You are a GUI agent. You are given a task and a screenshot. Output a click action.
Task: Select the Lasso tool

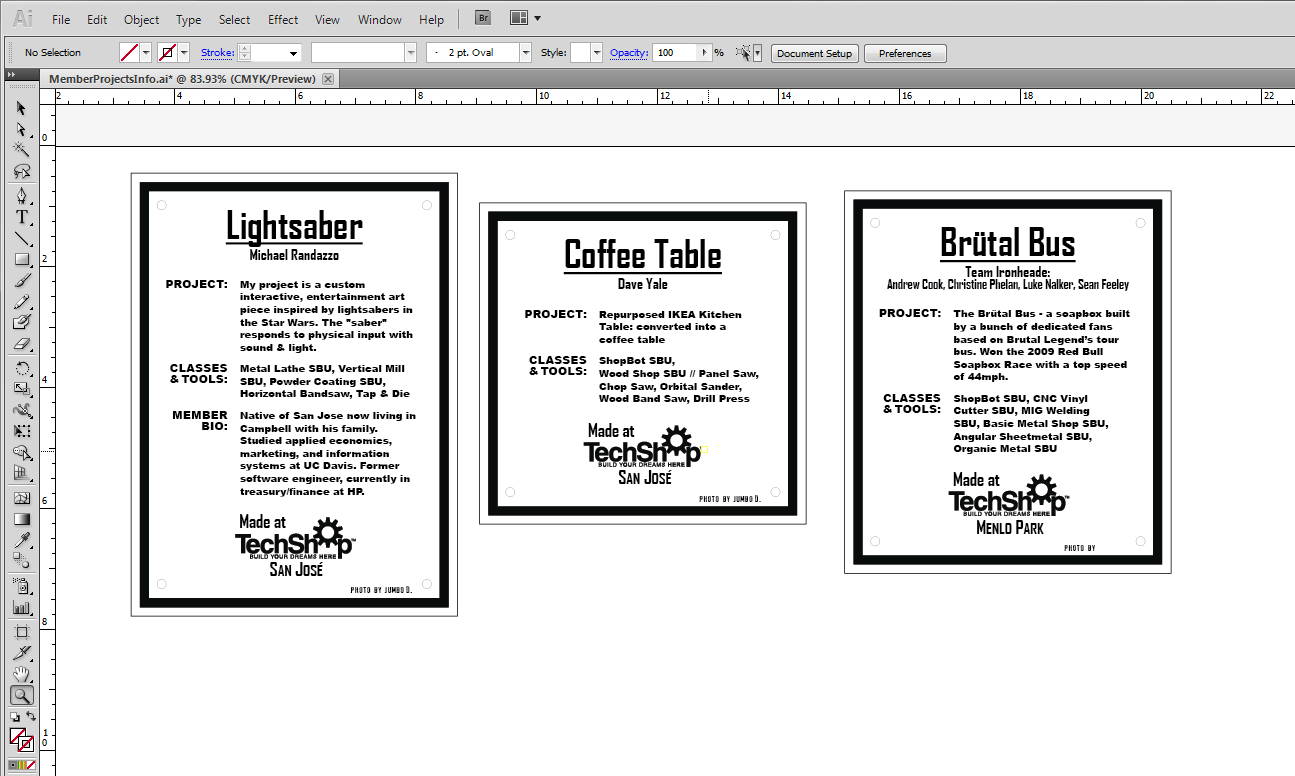point(21,171)
